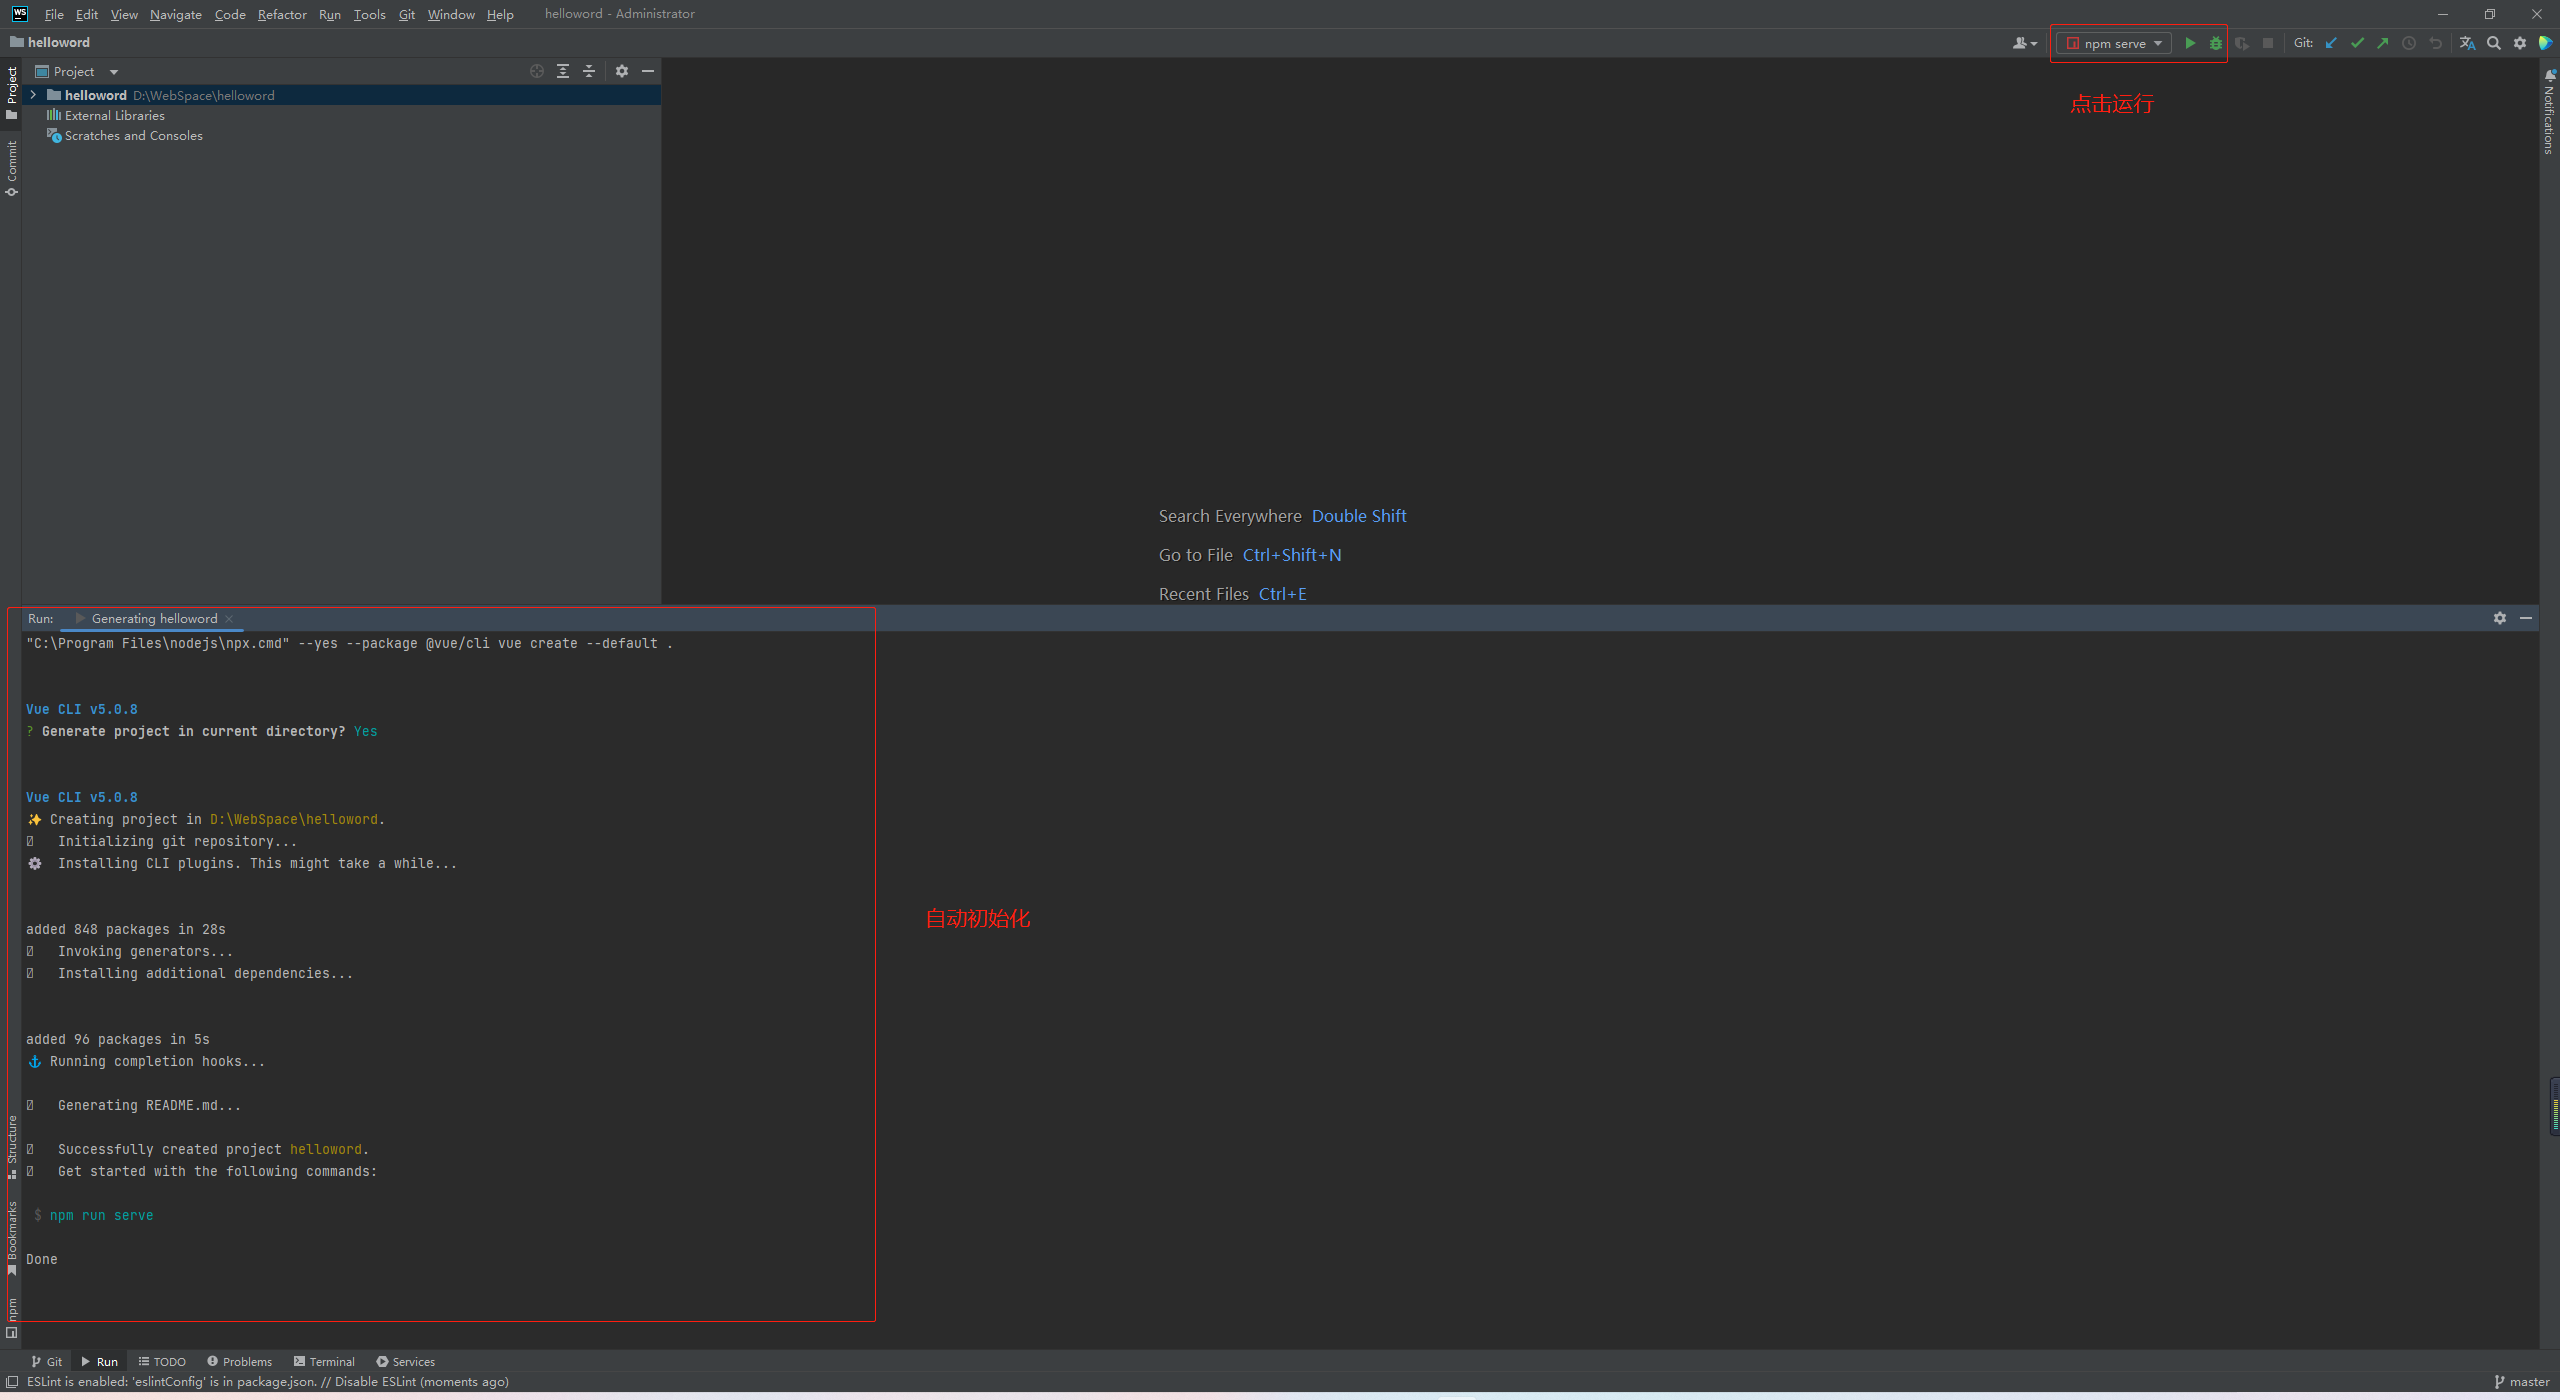Toggle the npm side tool window
This screenshot has width=2560, height=1400.
[11, 1317]
